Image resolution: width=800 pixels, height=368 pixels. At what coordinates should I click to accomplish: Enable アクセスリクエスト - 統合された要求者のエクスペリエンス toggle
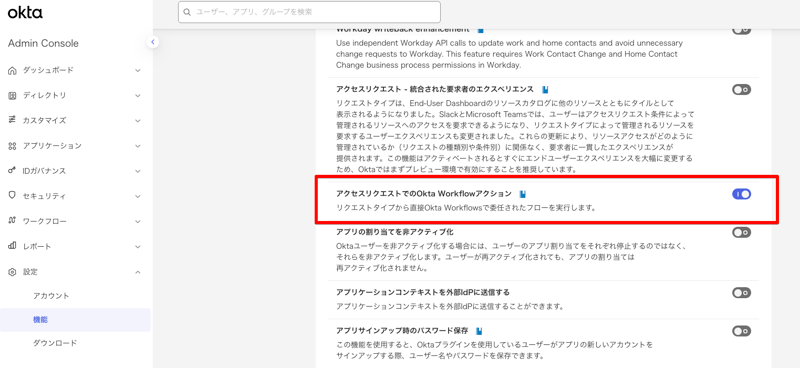click(741, 90)
